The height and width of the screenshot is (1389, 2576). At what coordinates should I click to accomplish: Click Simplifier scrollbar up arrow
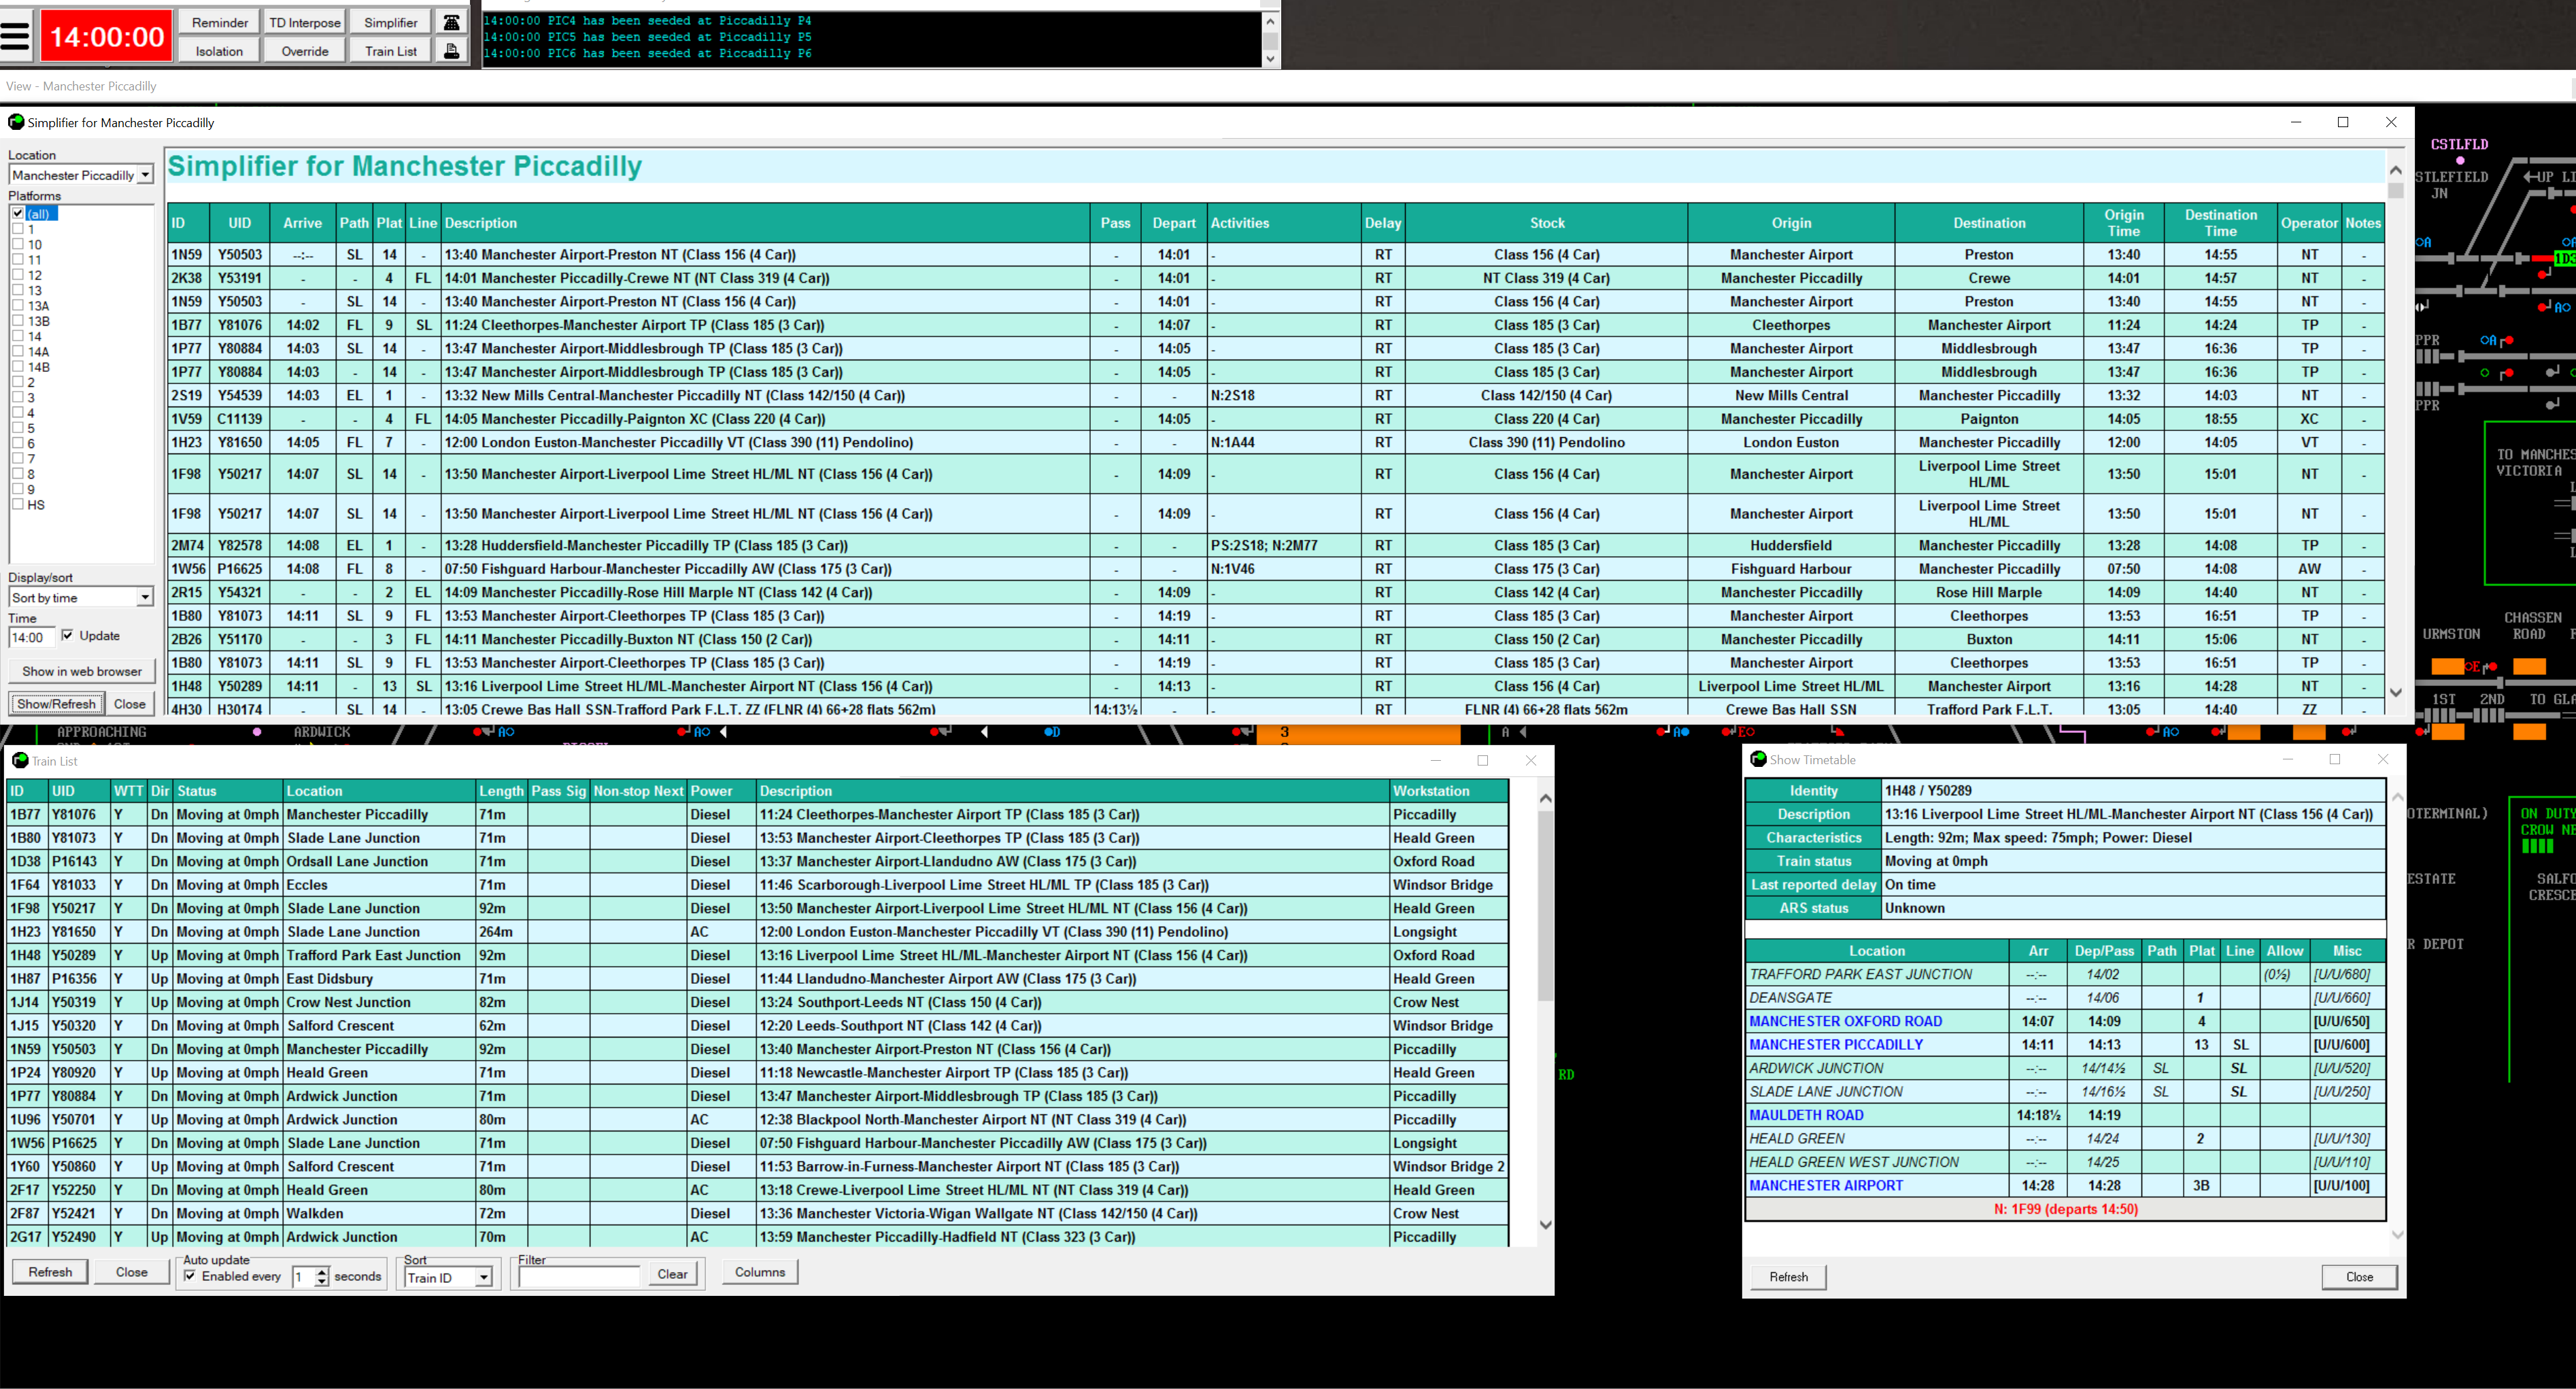[2395, 170]
